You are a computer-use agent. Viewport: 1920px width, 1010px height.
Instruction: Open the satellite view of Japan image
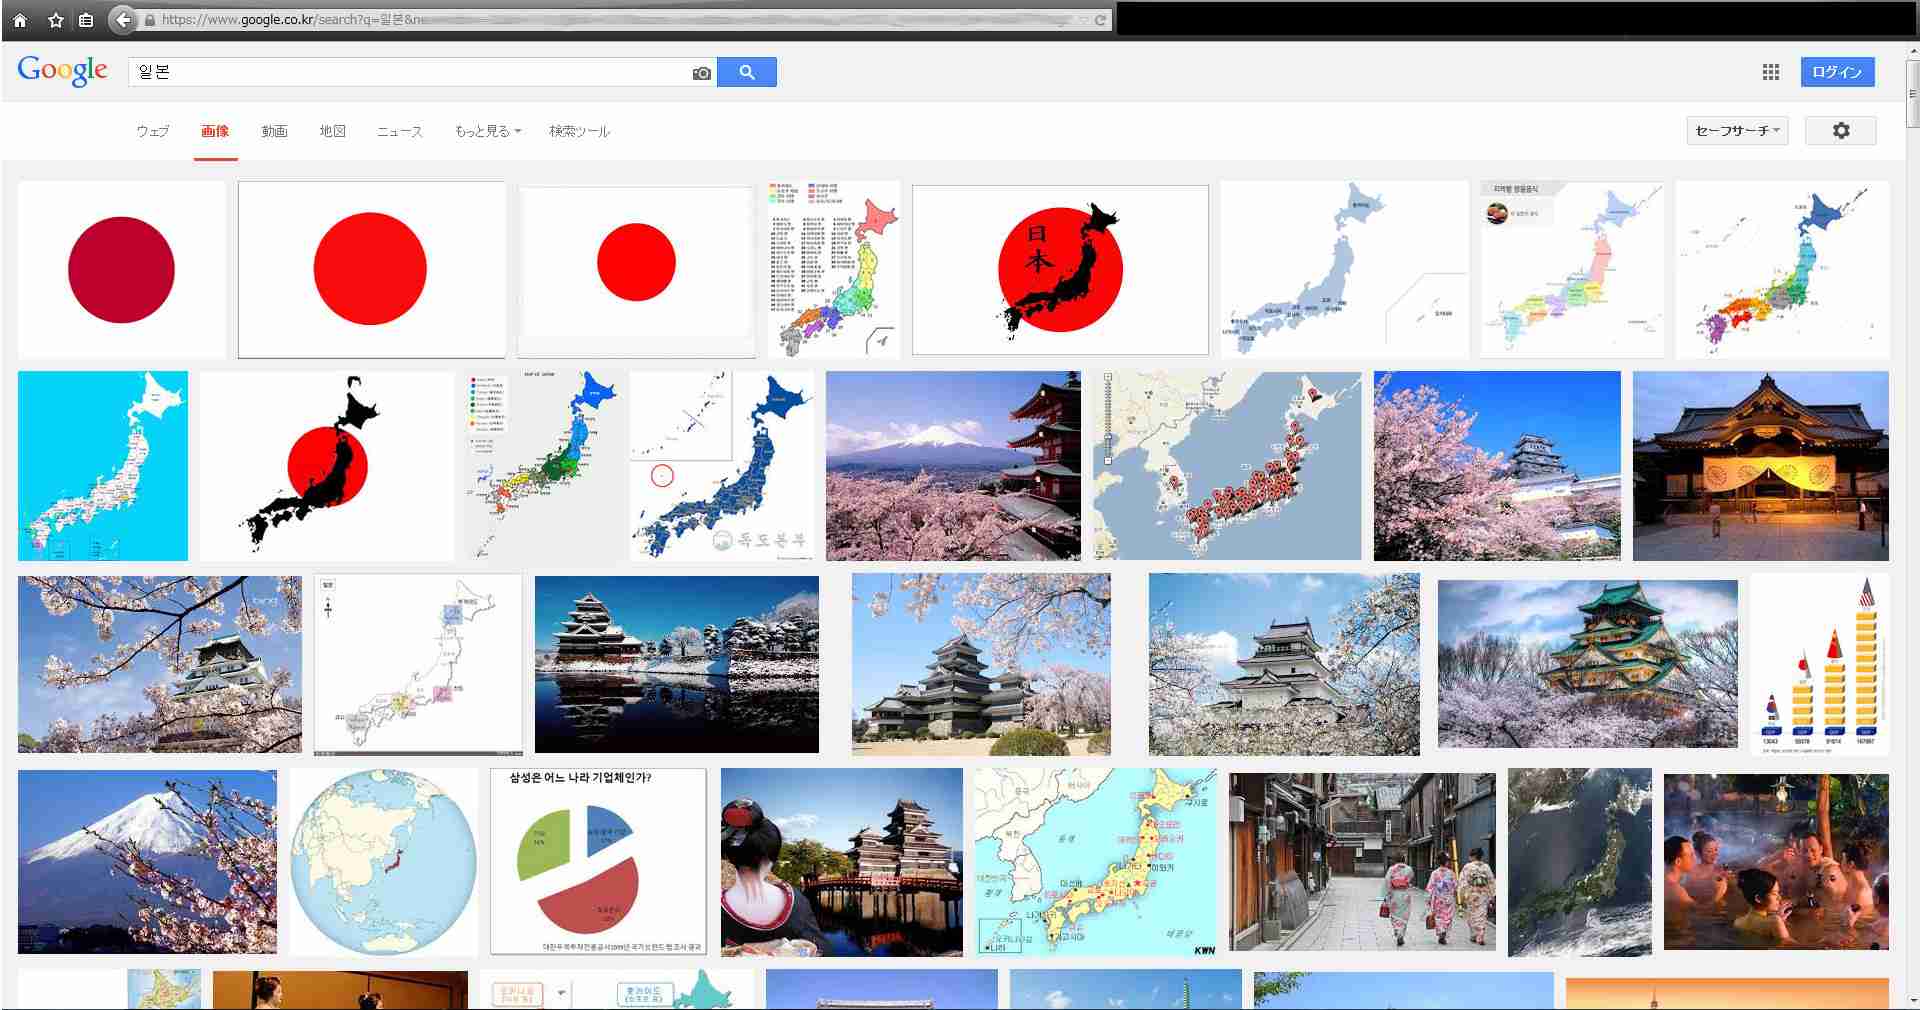[1580, 862]
